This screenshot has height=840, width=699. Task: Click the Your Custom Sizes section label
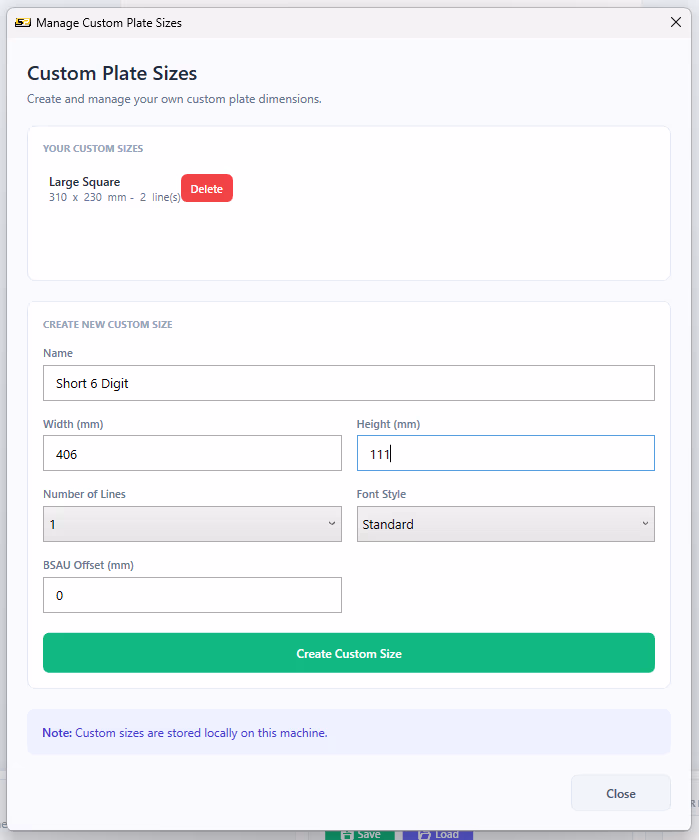pyautogui.click(x=93, y=148)
